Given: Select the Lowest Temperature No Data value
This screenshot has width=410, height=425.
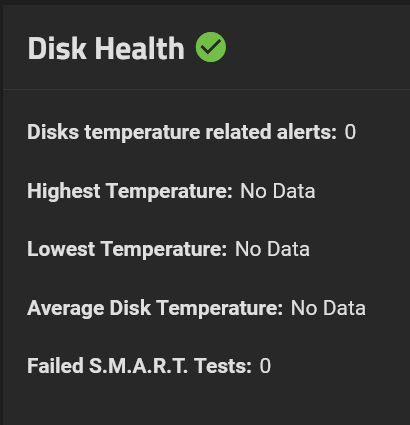Looking at the screenshot, I should (x=272, y=249).
